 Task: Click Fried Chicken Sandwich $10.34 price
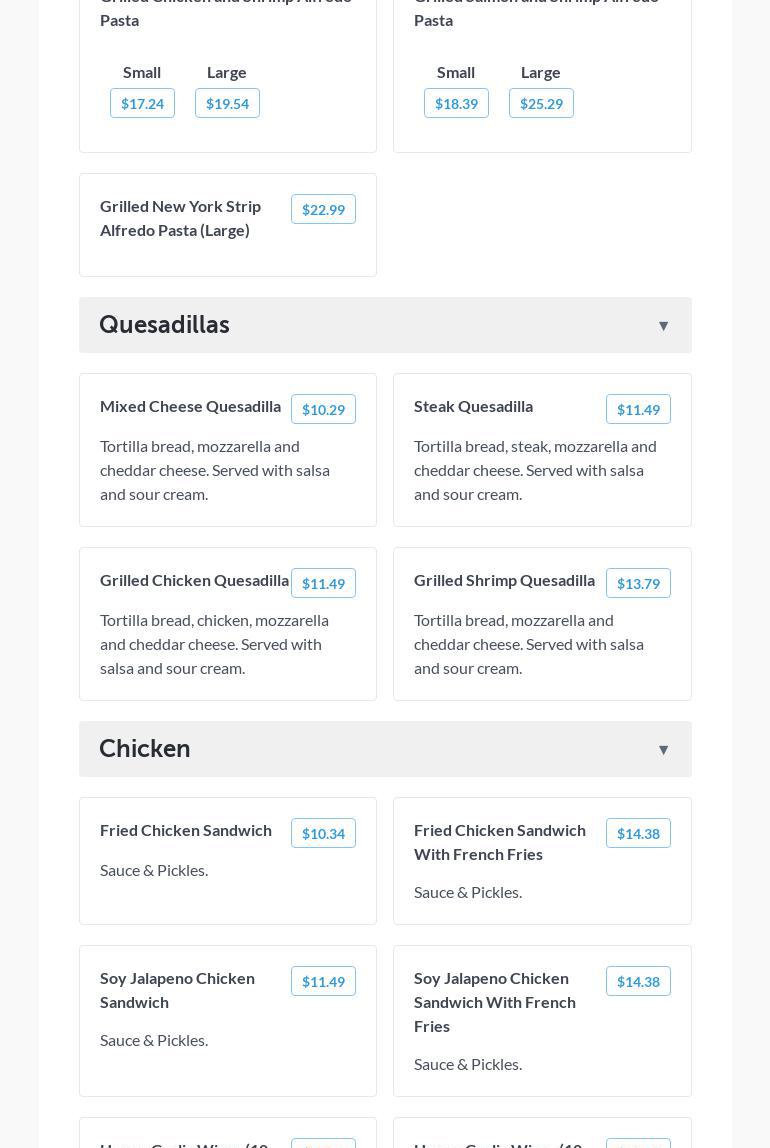pos(323,833)
